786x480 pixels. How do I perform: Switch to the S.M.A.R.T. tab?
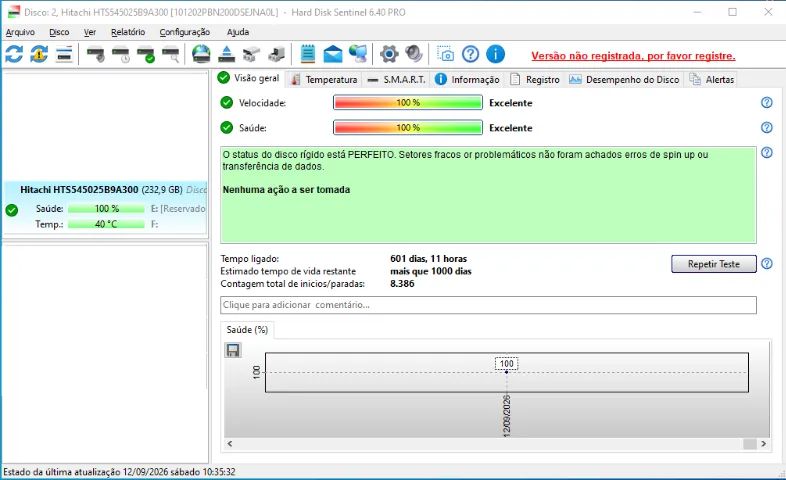click(396, 80)
